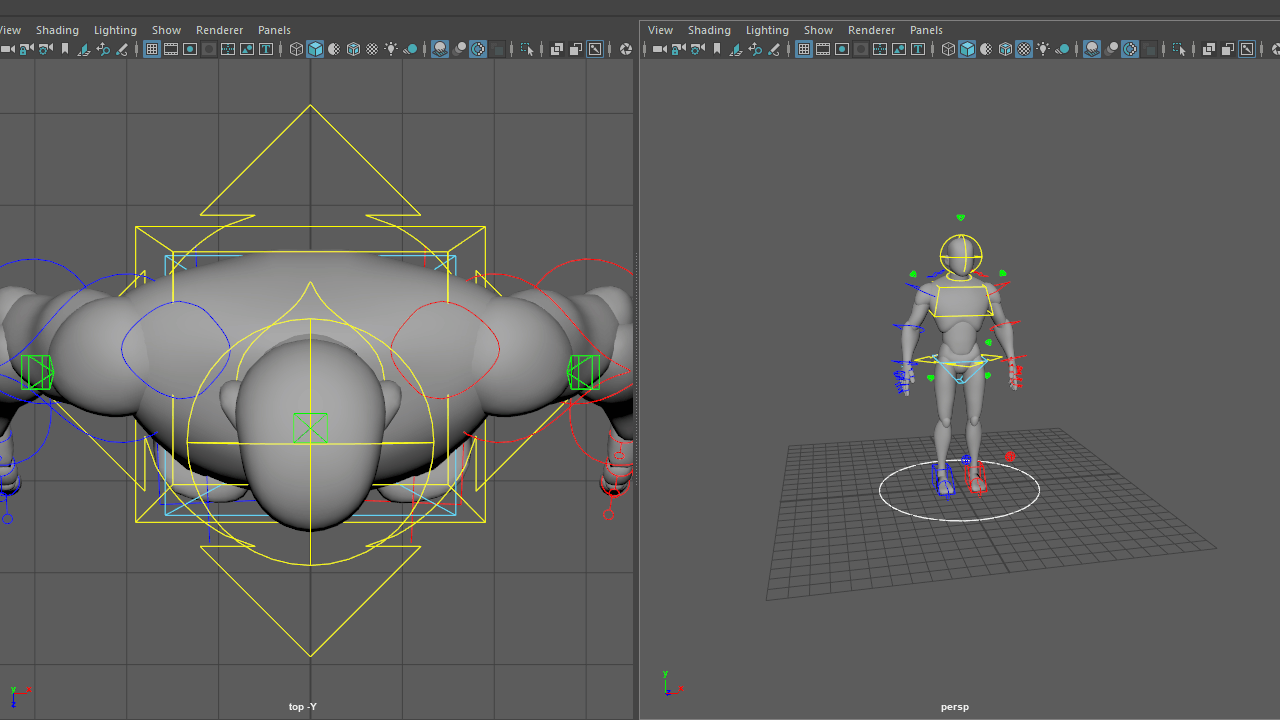Viewport: 1280px width, 720px height.
Task: Toggle Wireframe on Shaded in top view
Action: point(353,49)
